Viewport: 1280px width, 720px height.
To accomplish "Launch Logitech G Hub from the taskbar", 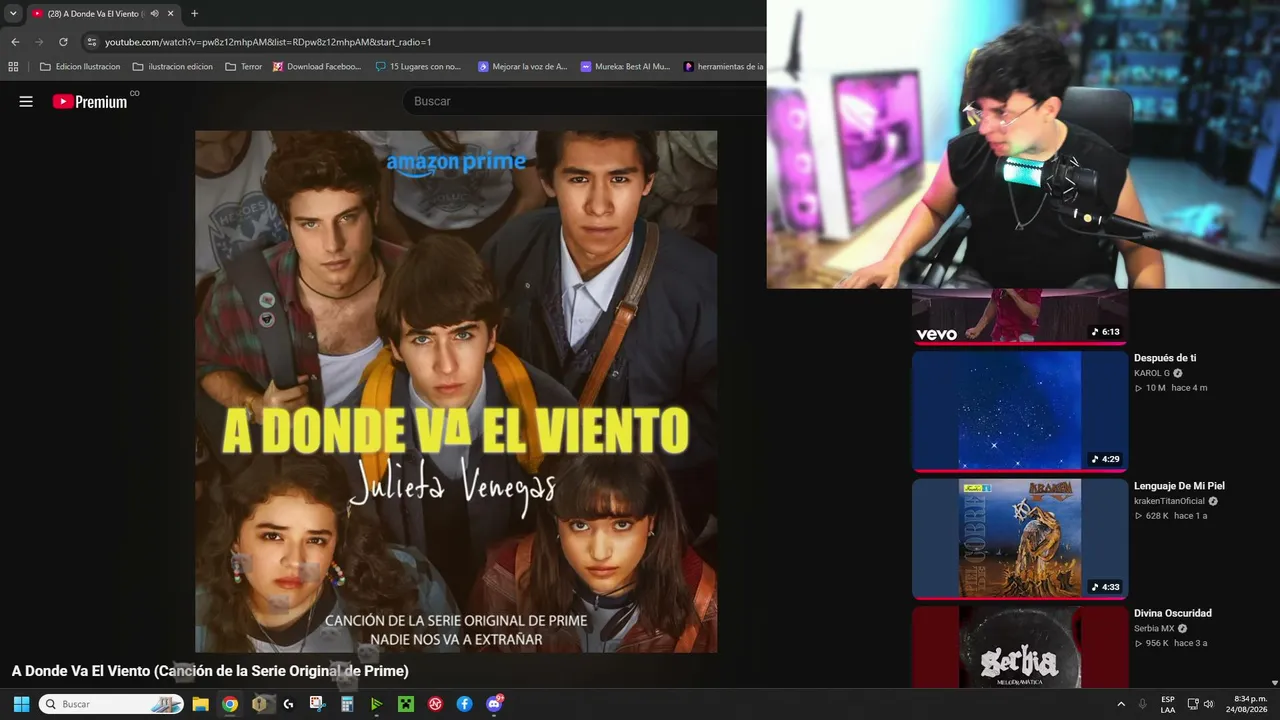I will pos(288,704).
